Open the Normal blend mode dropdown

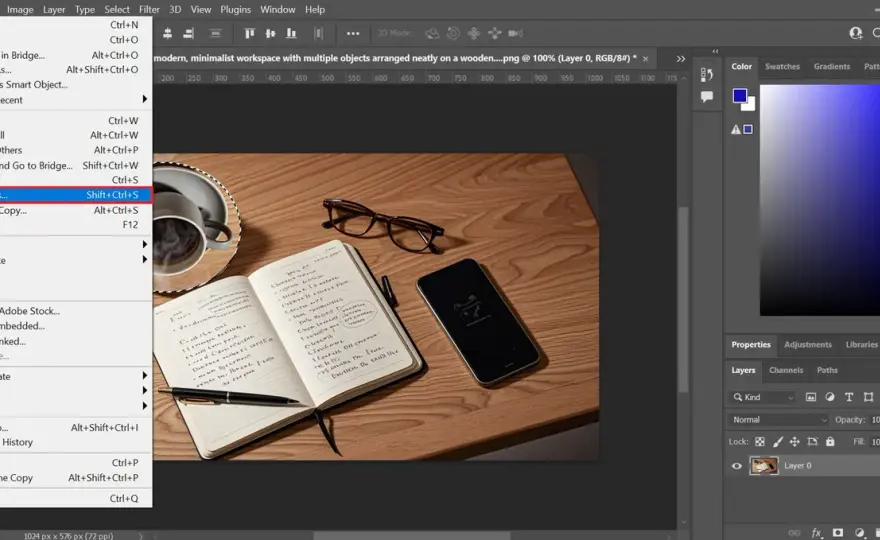(778, 420)
